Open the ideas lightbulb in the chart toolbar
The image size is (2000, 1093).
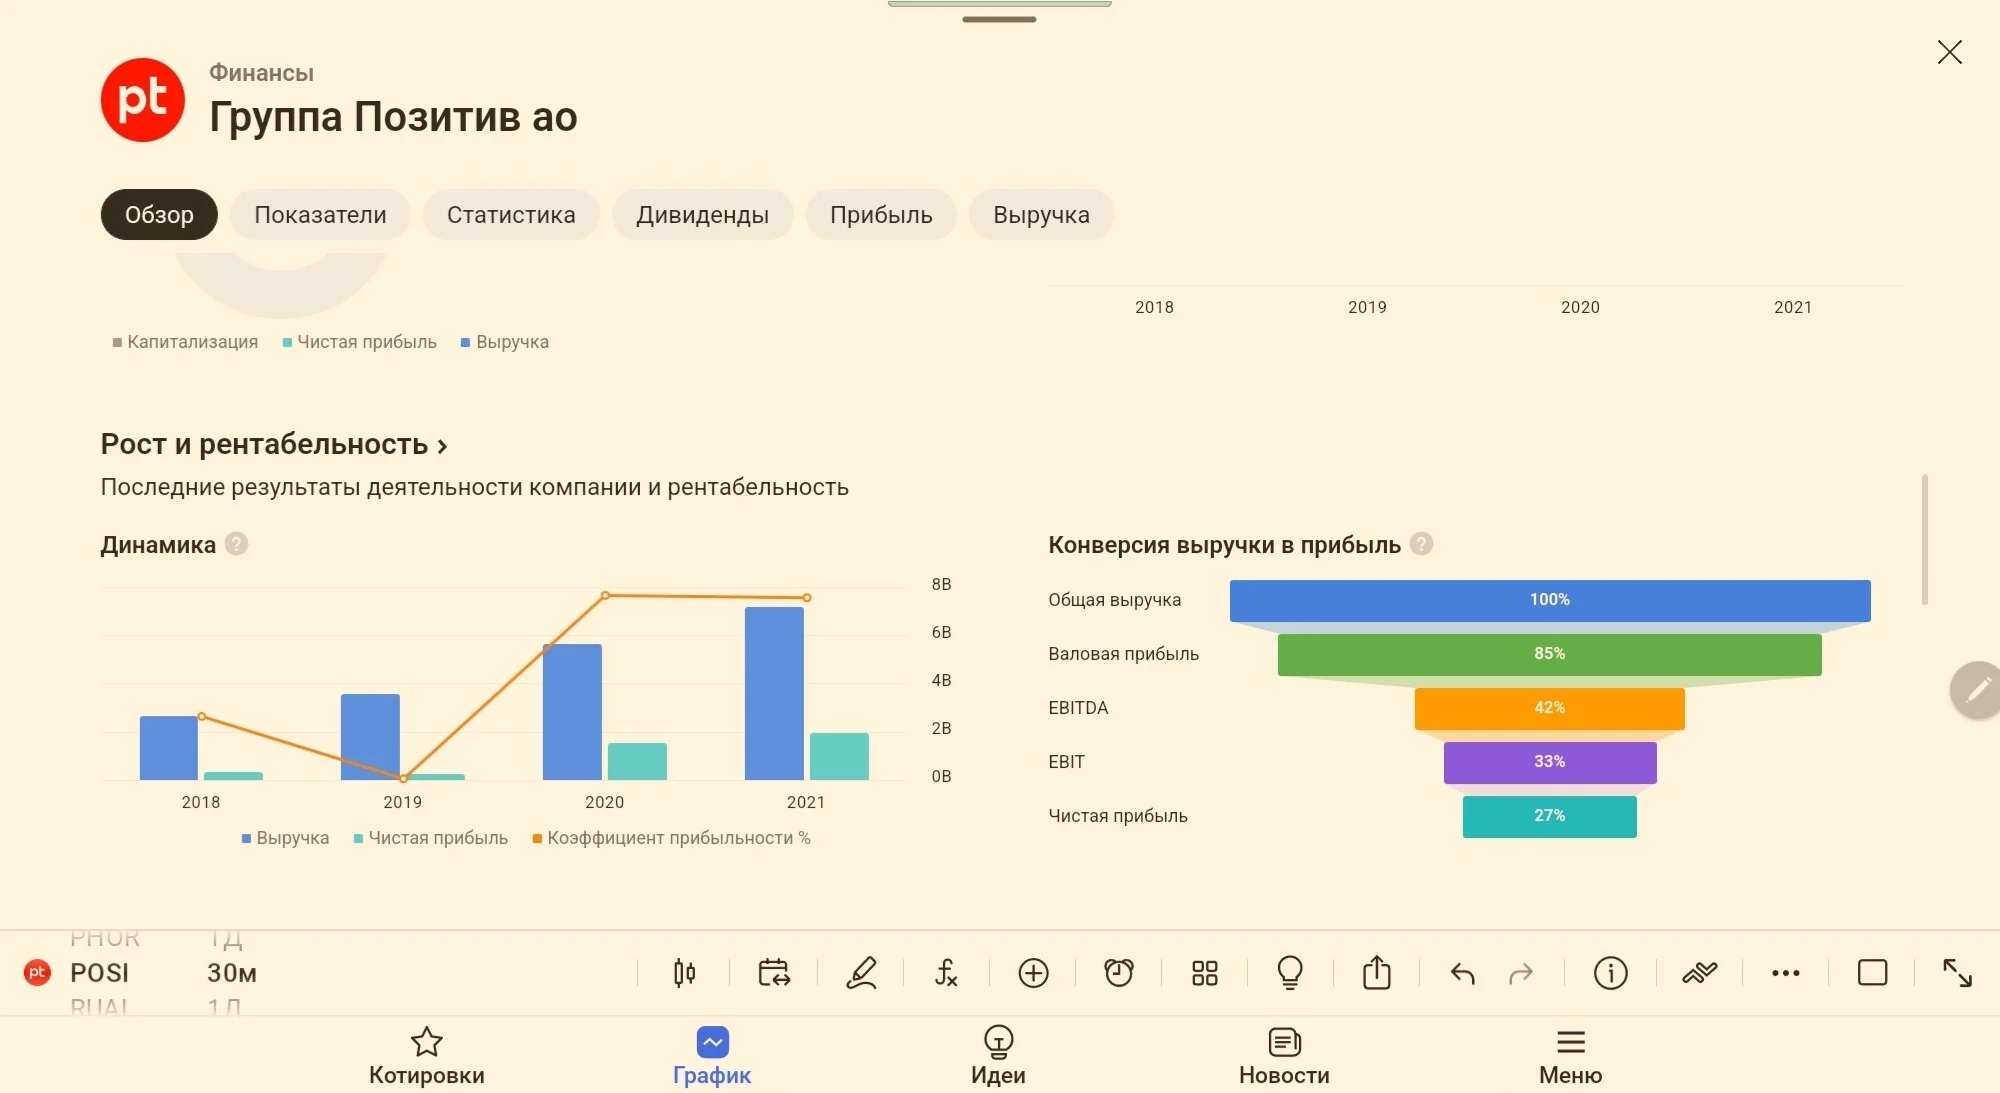coord(1290,973)
